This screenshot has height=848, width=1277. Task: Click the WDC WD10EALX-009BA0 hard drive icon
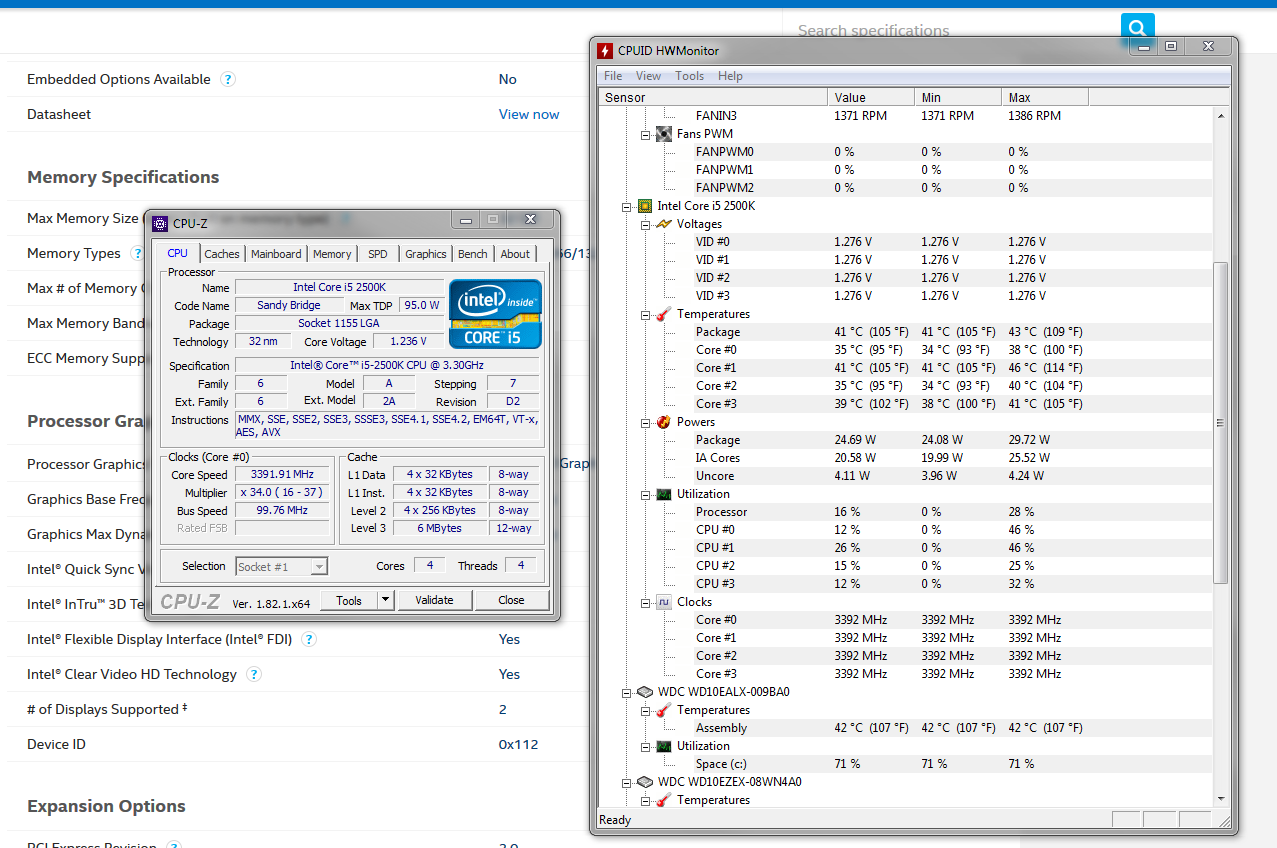pos(645,692)
